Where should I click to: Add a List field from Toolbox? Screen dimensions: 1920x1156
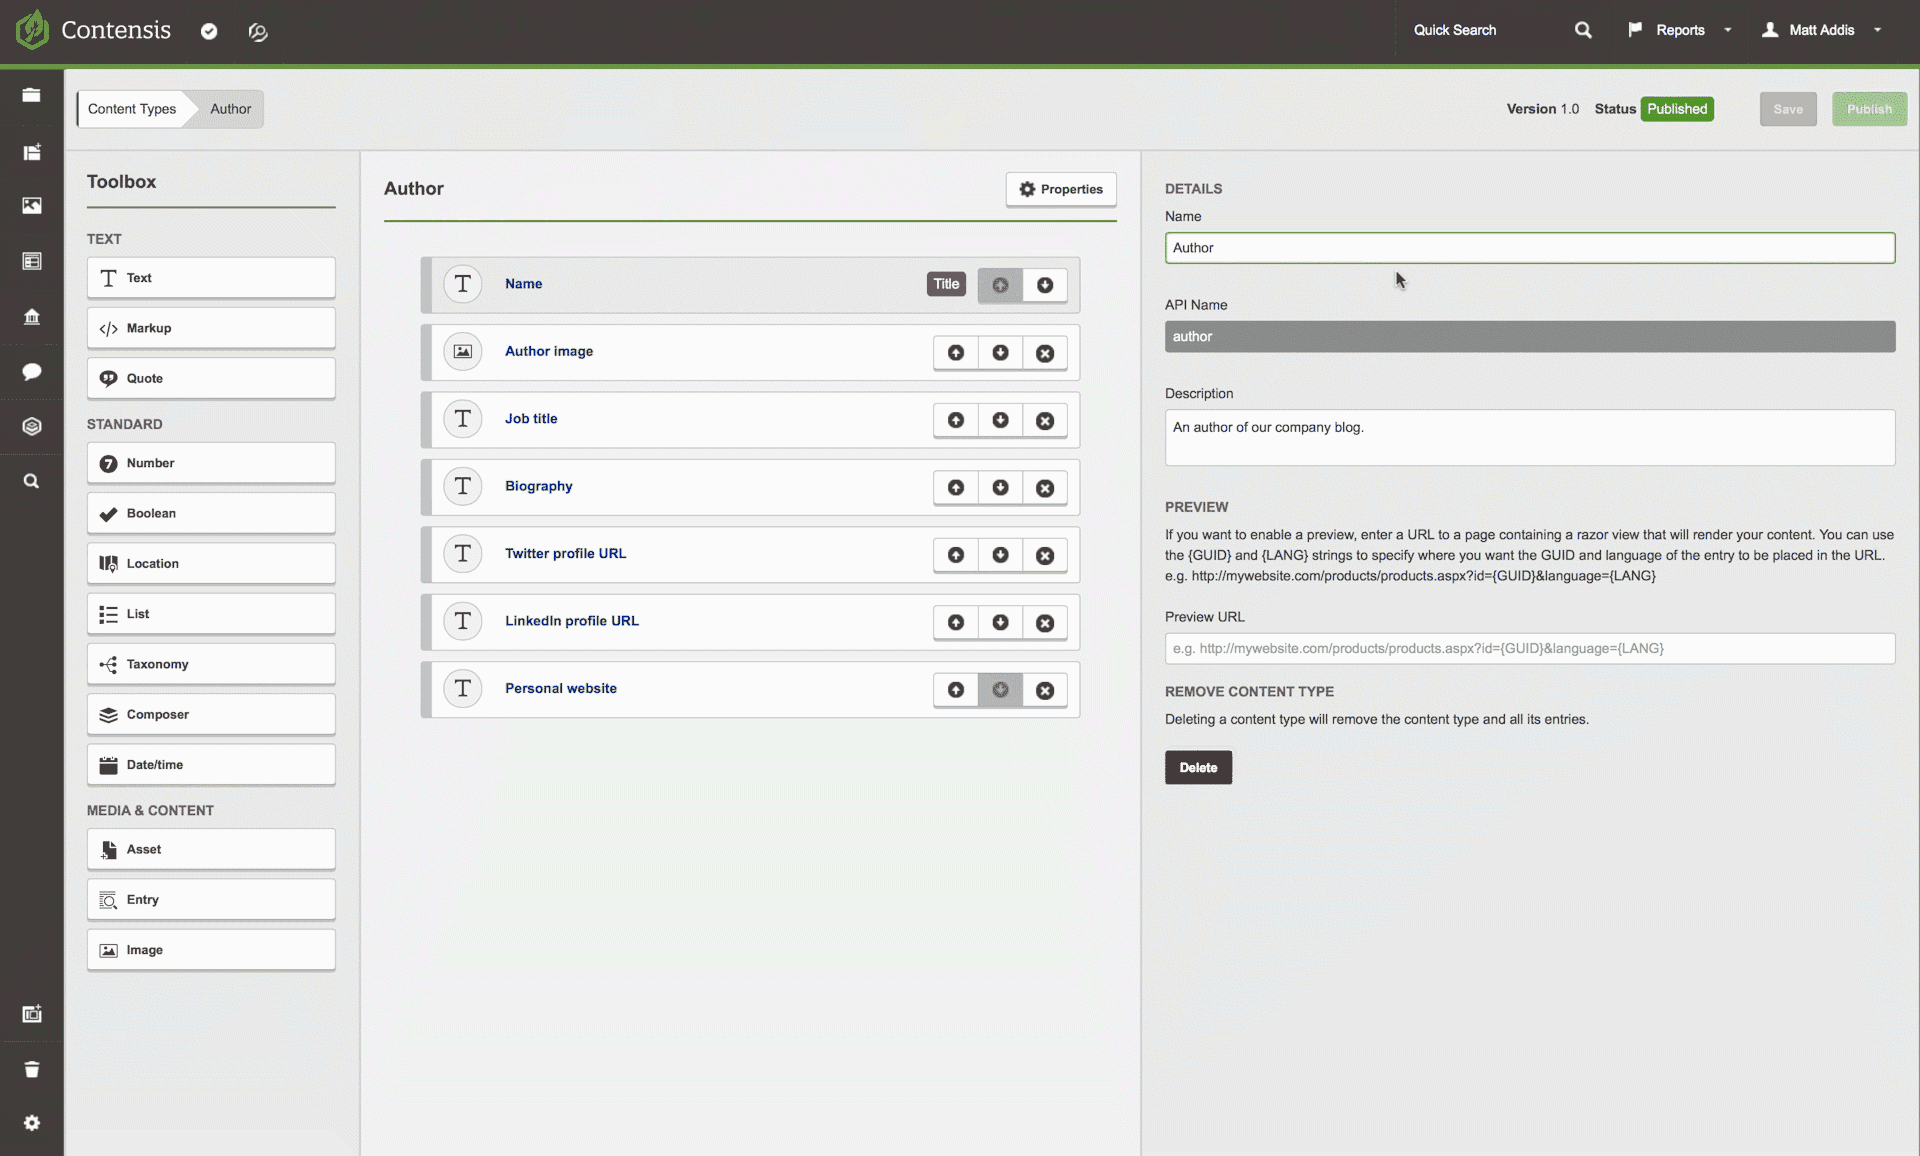tap(211, 614)
